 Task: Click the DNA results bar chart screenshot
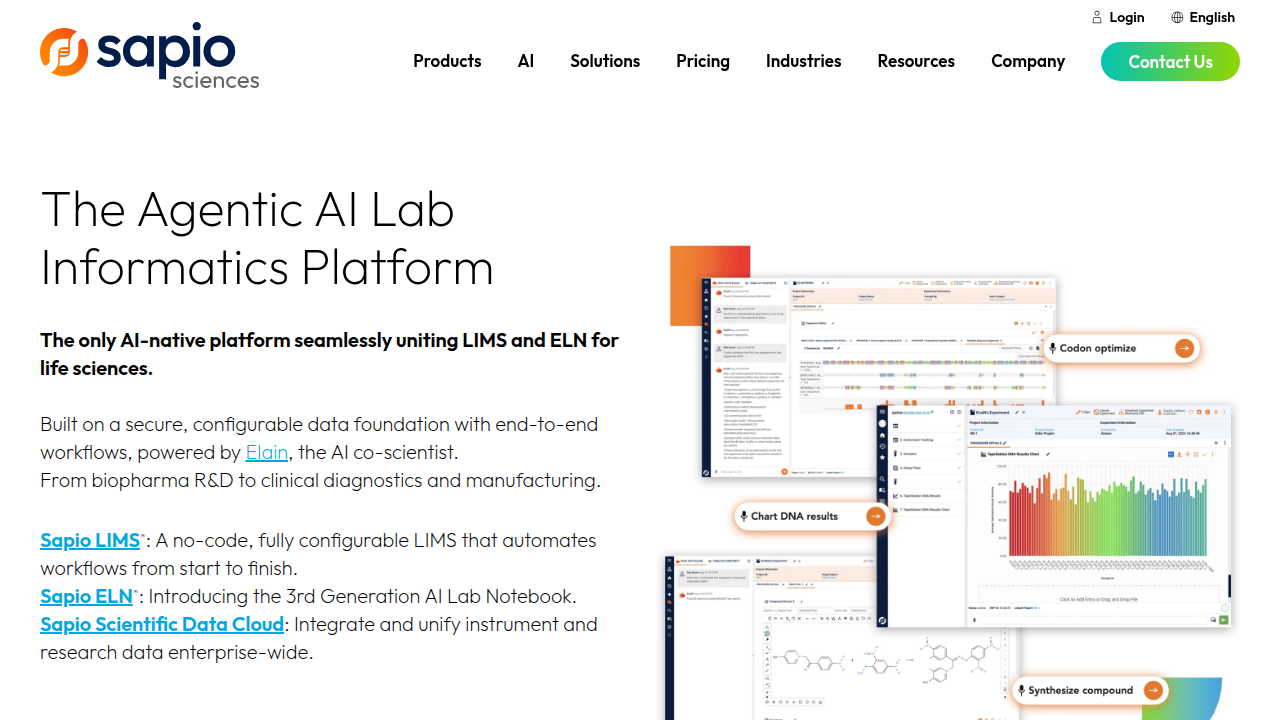tap(1054, 516)
